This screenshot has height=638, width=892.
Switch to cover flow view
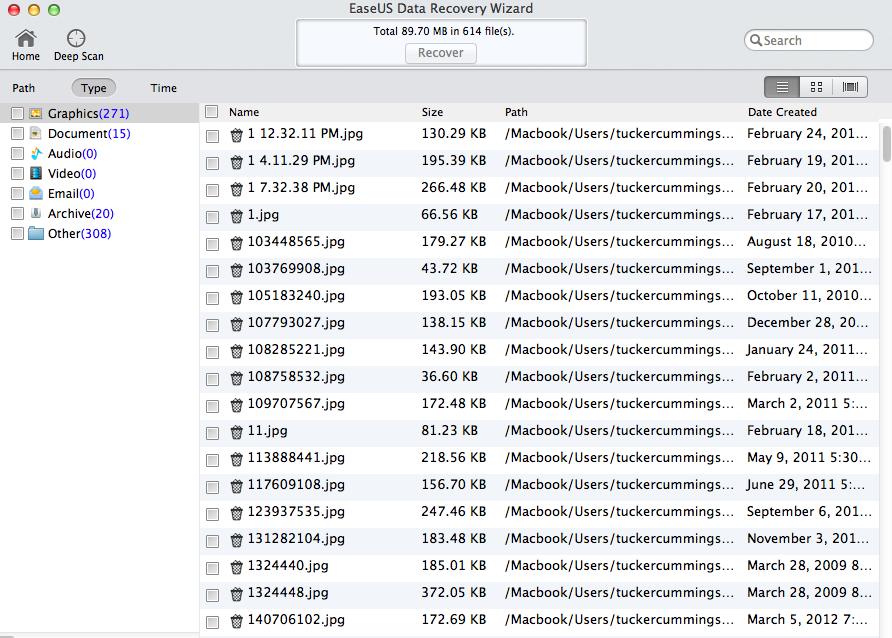[x=850, y=87]
